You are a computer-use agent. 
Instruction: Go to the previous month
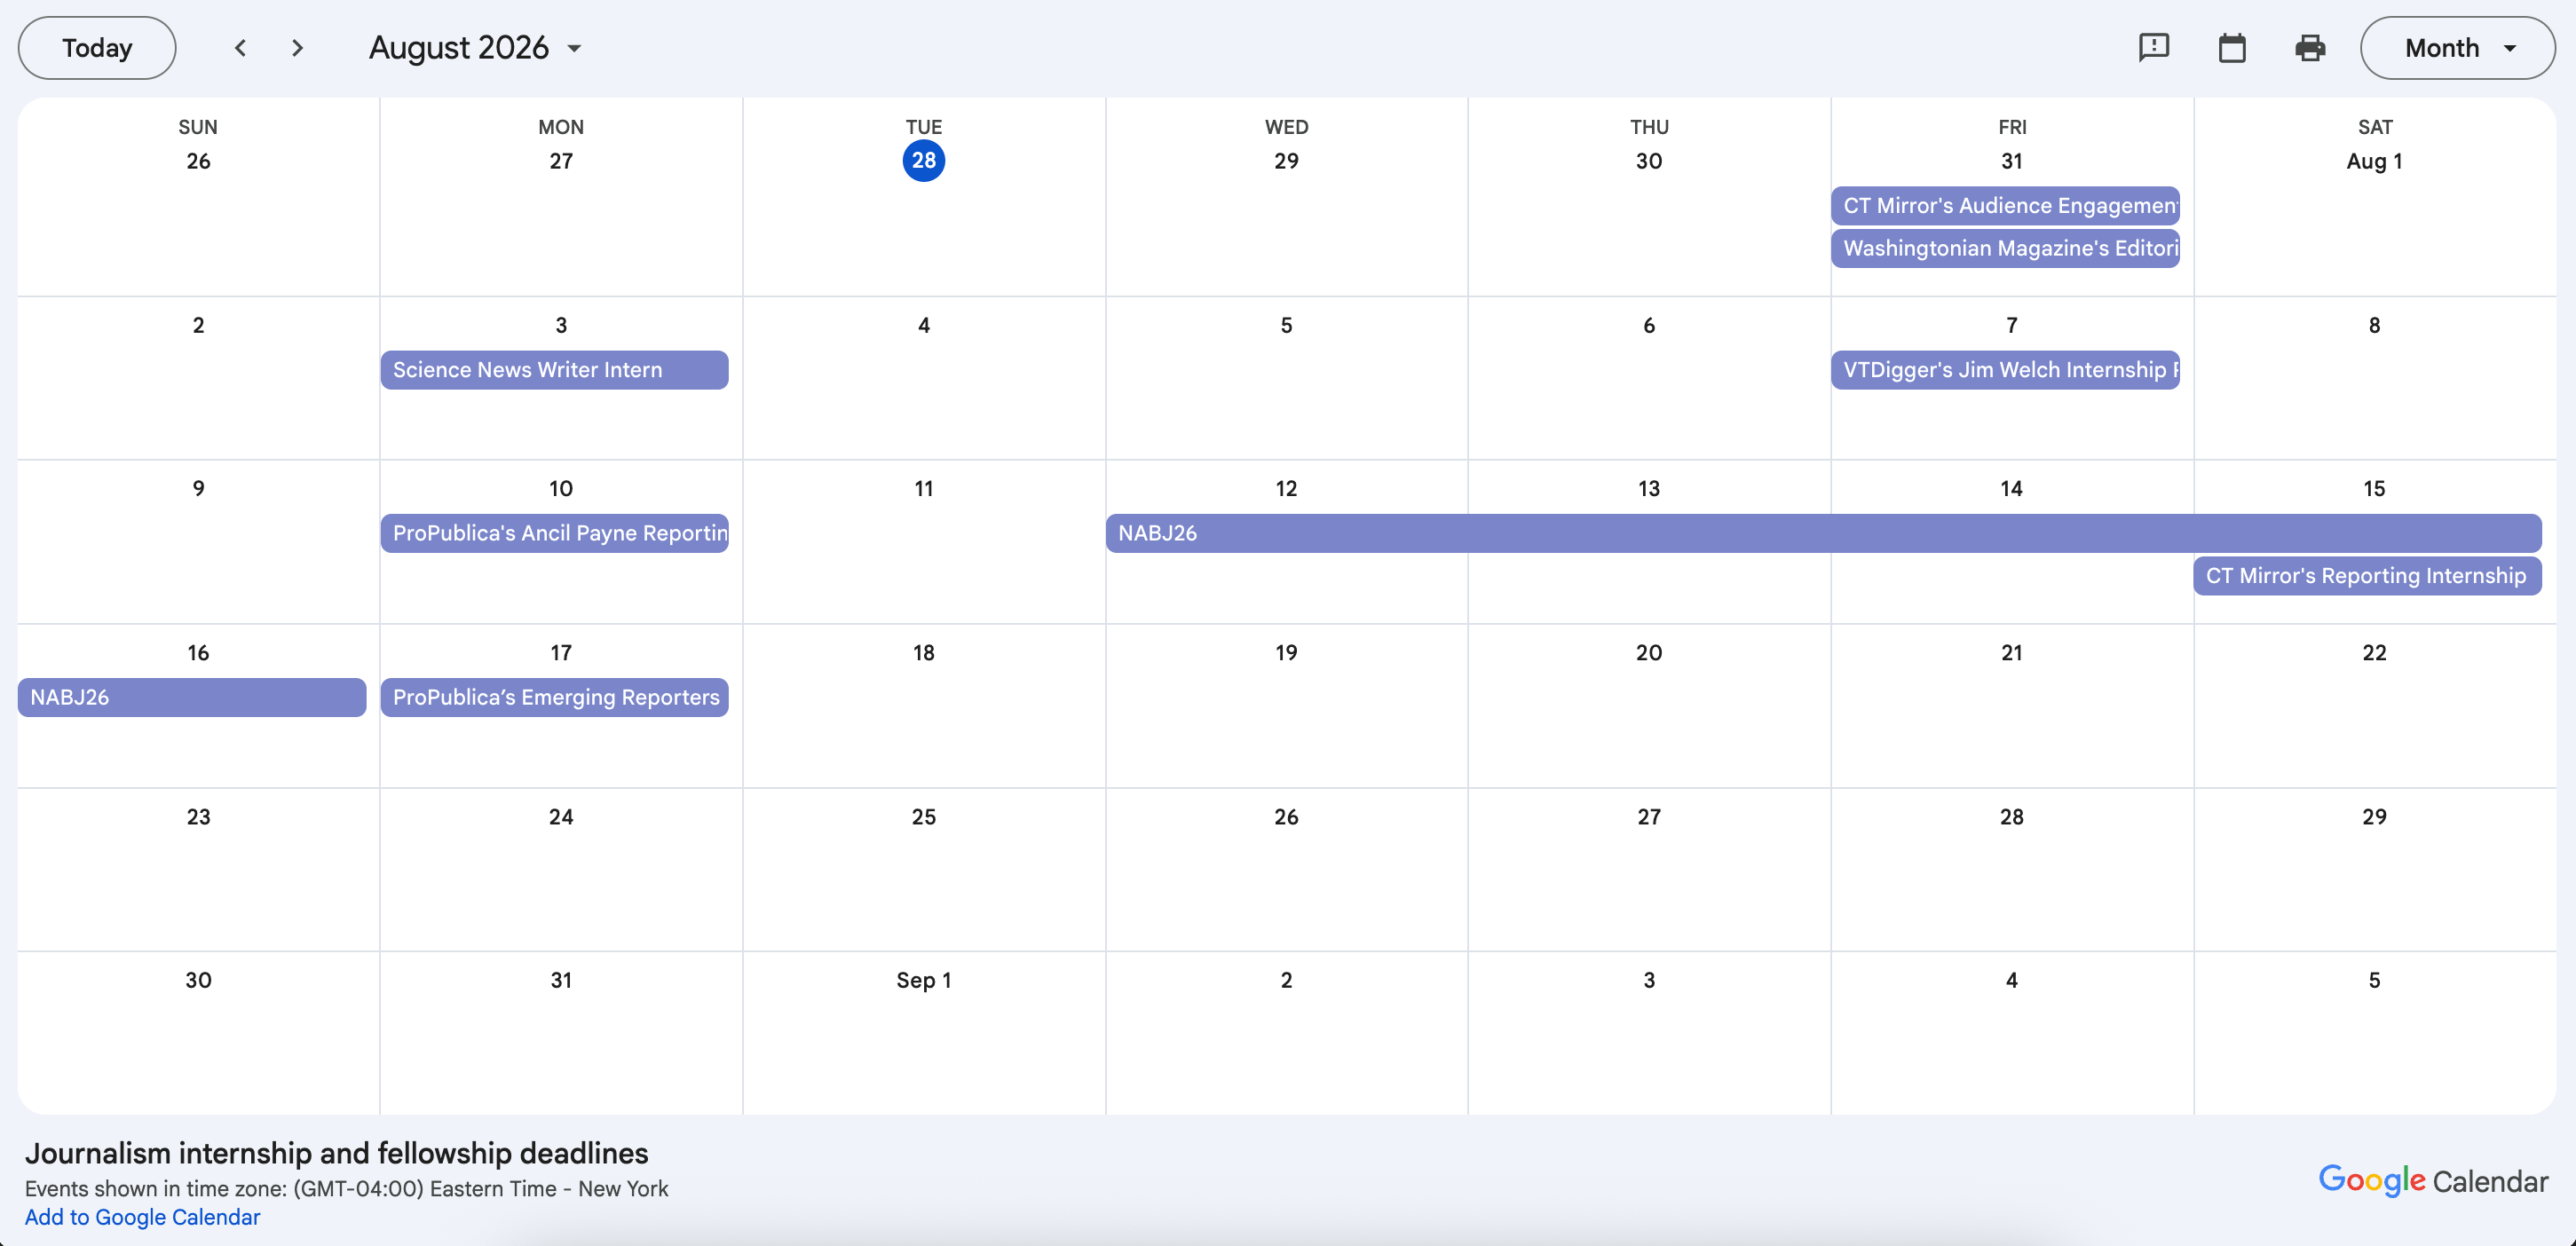coord(240,48)
